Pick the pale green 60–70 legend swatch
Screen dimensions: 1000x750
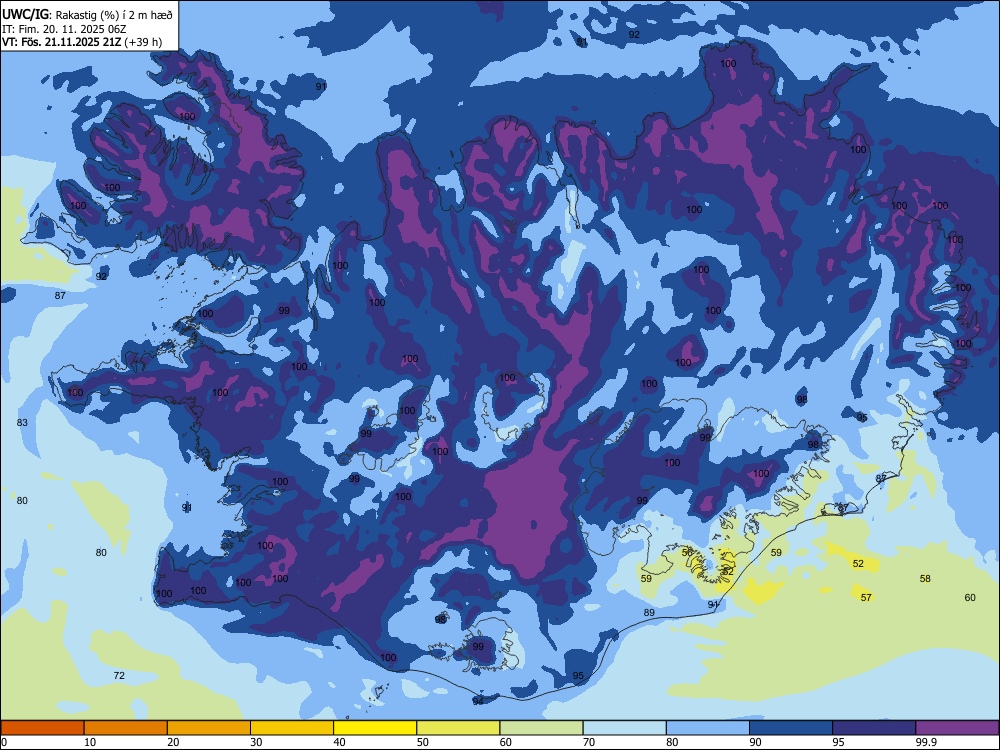pyautogui.click(x=541, y=728)
